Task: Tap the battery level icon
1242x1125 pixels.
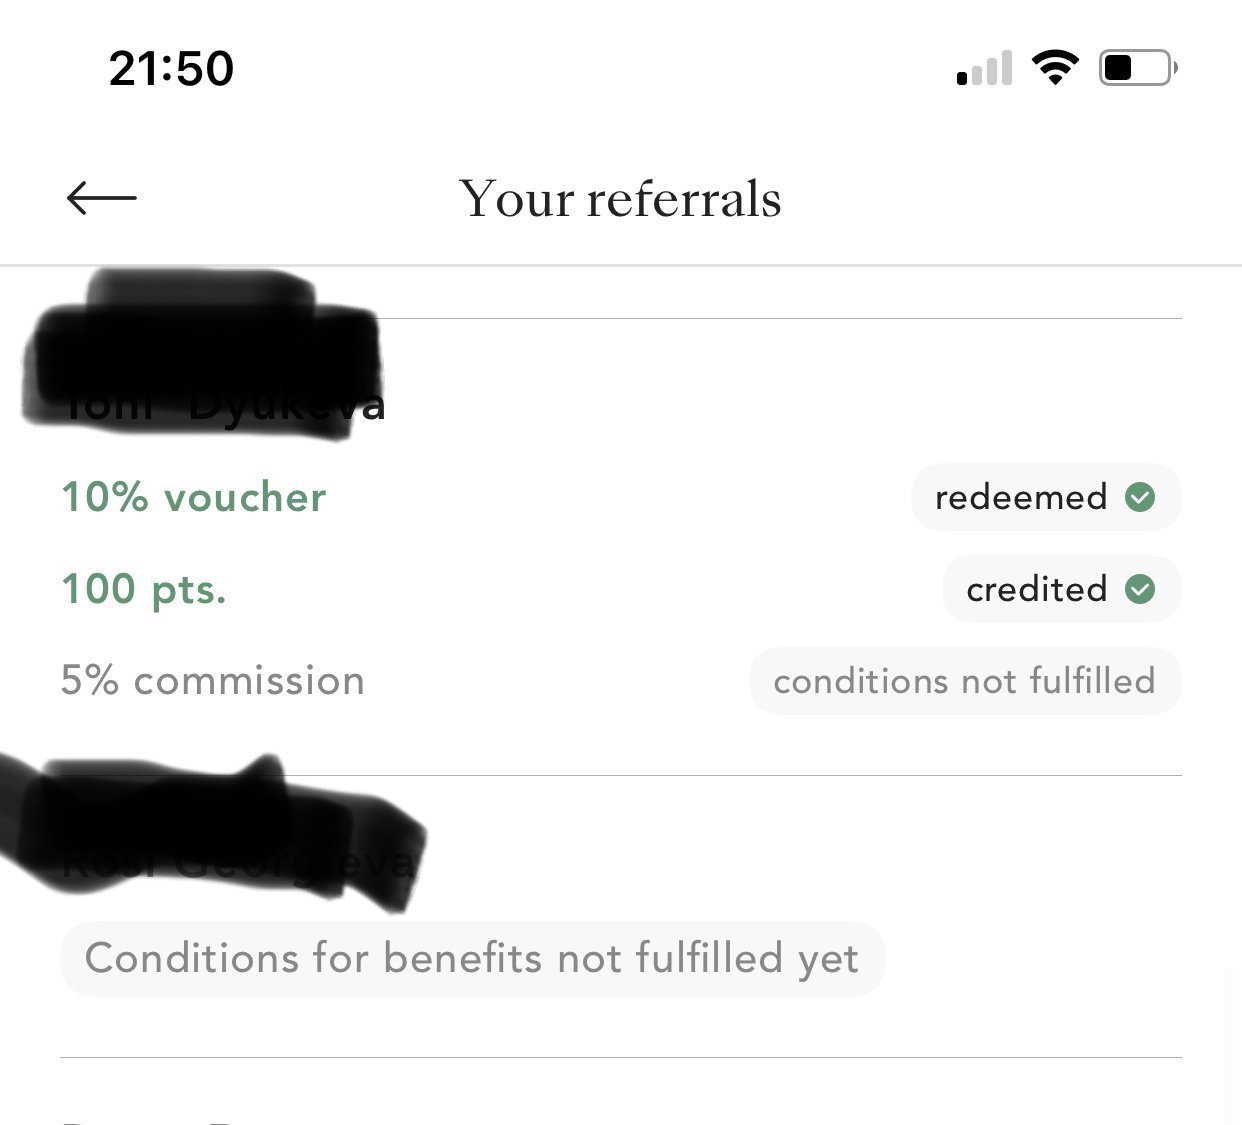Action: click(x=1137, y=68)
